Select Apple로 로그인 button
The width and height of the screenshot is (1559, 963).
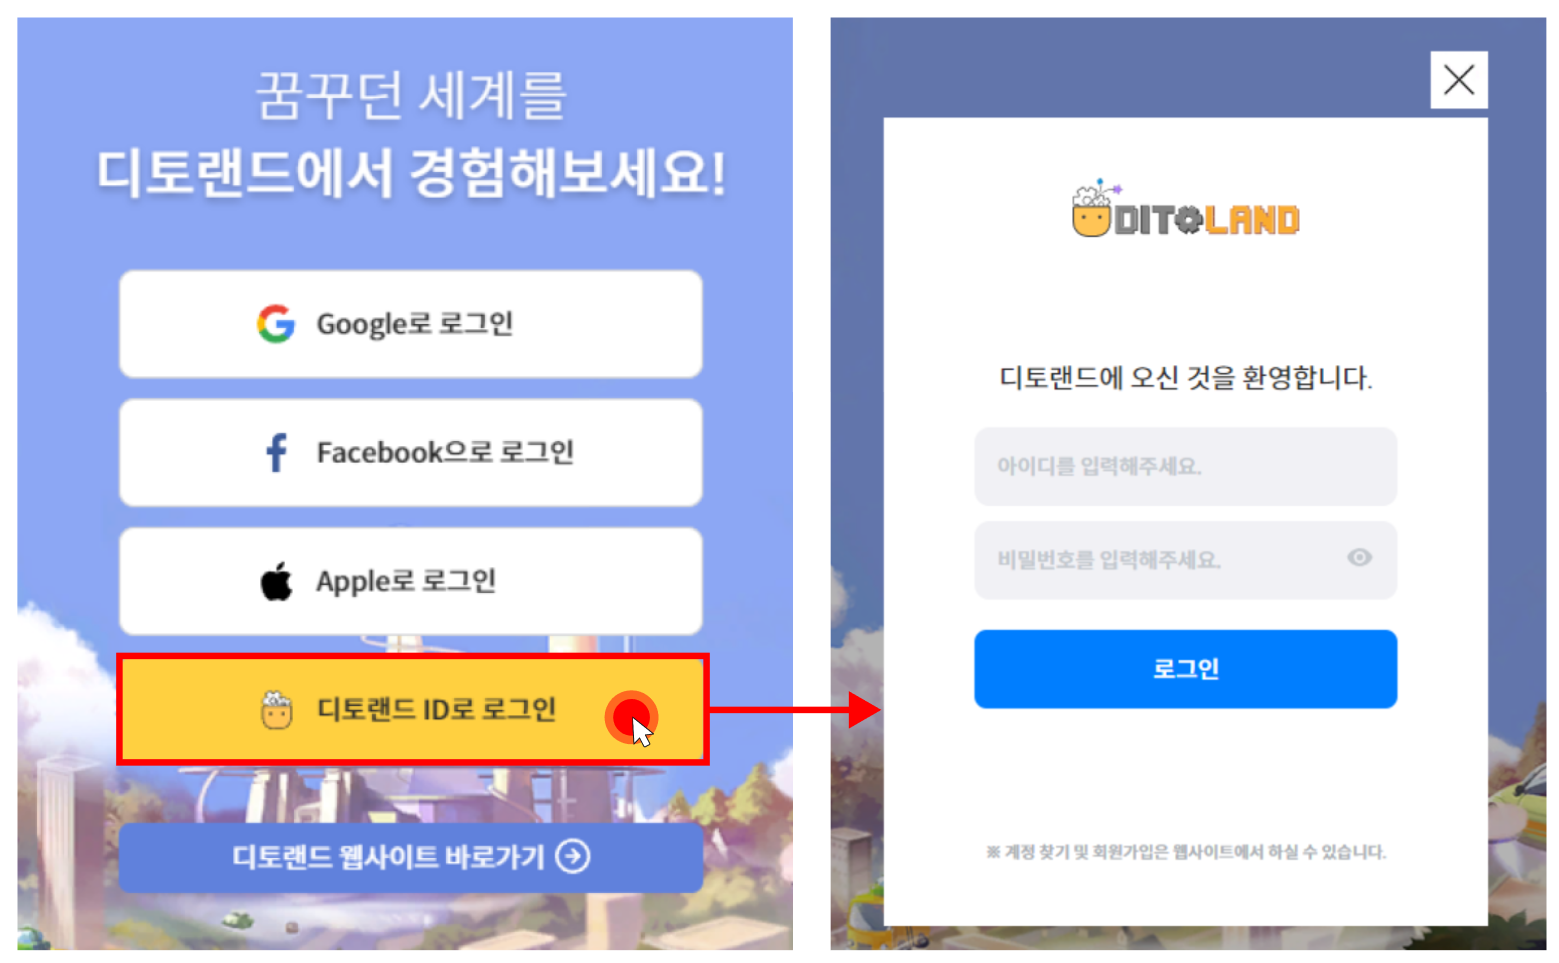[411, 581]
